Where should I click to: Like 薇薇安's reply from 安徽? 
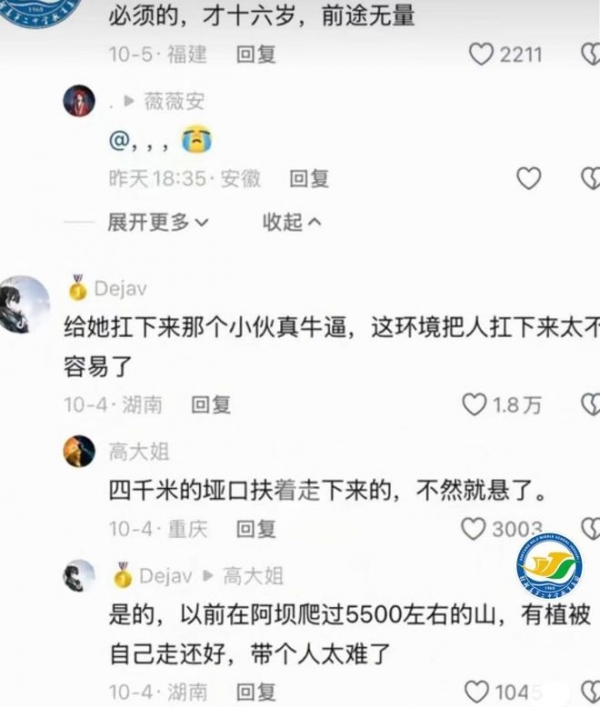tap(528, 178)
